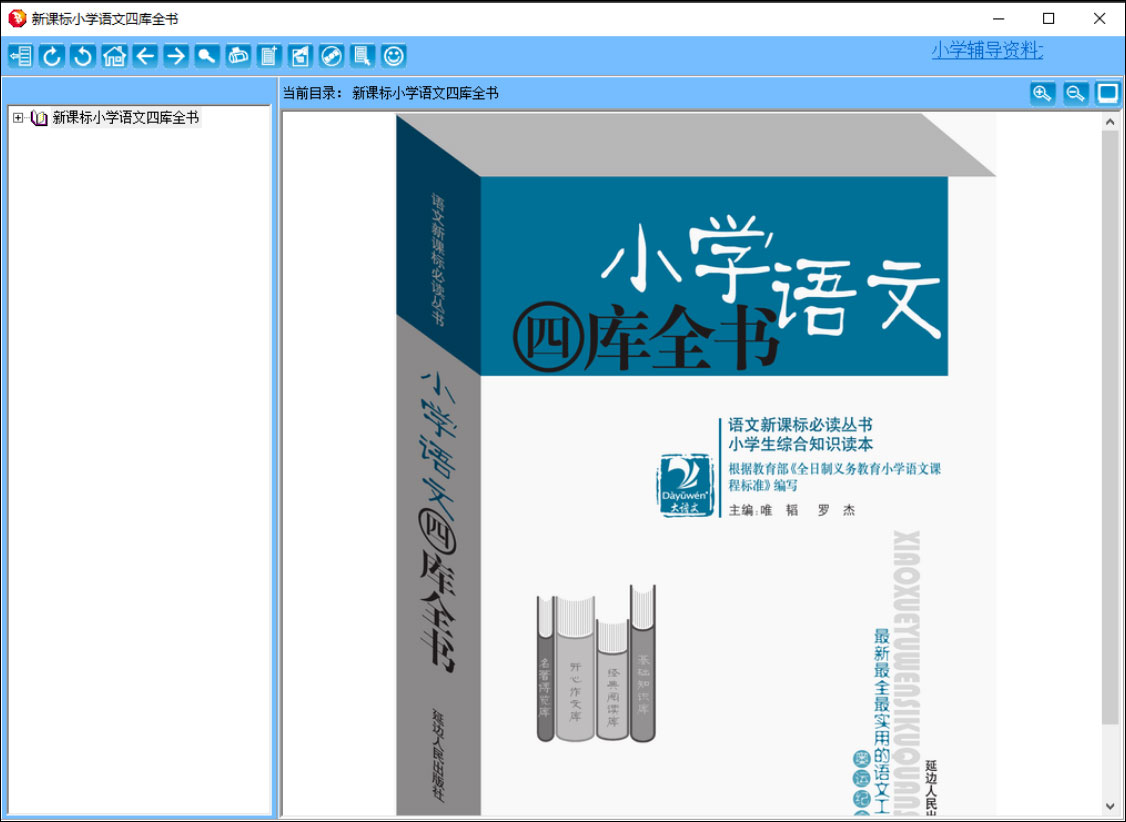Minimize the window
Screen dimensions: 1126x822
[997, 19]
